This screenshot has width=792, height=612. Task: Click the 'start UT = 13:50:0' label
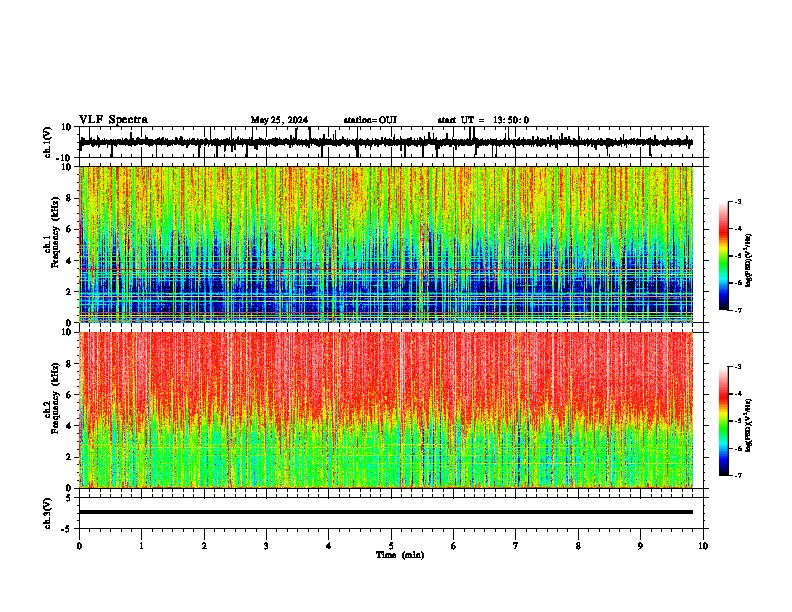(x=483, y=120)
